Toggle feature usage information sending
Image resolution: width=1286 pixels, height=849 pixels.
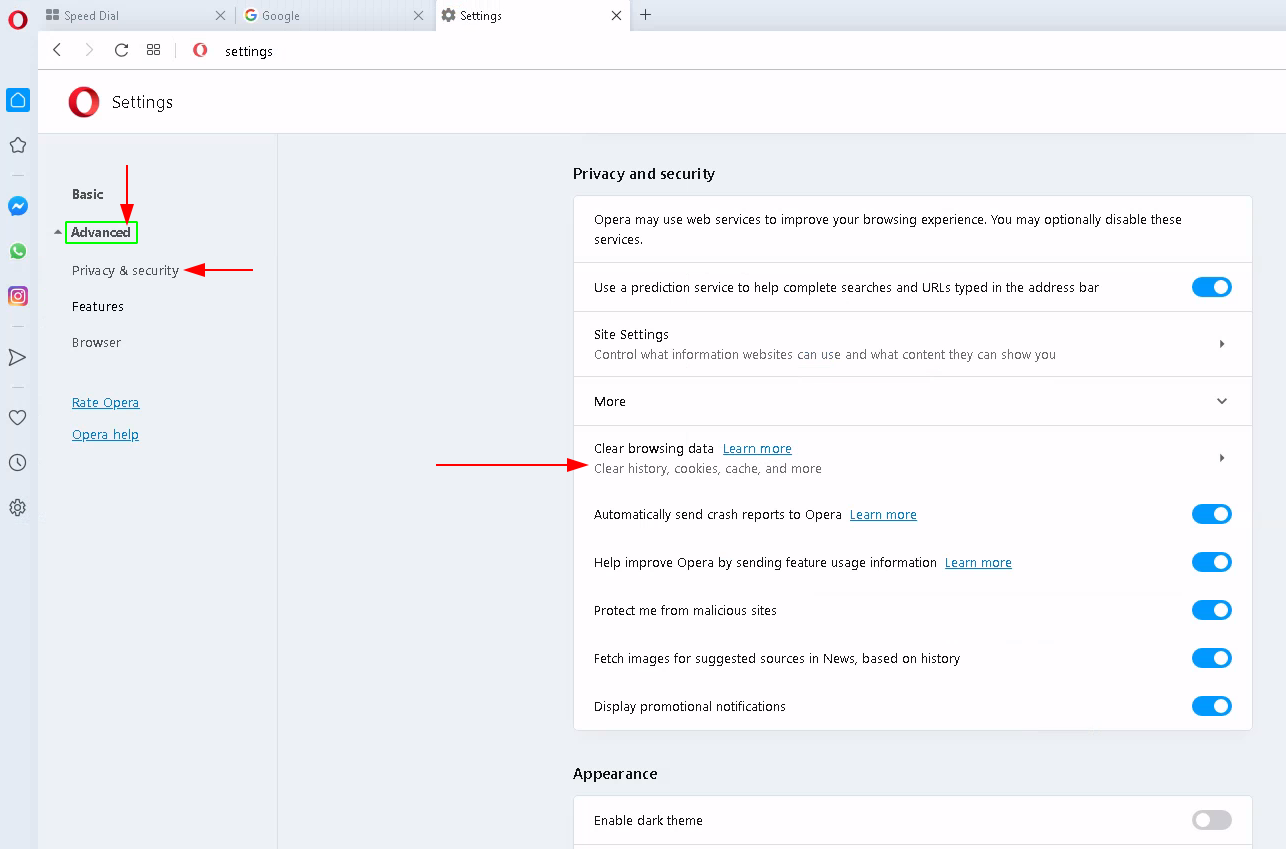click(1211, 562)
